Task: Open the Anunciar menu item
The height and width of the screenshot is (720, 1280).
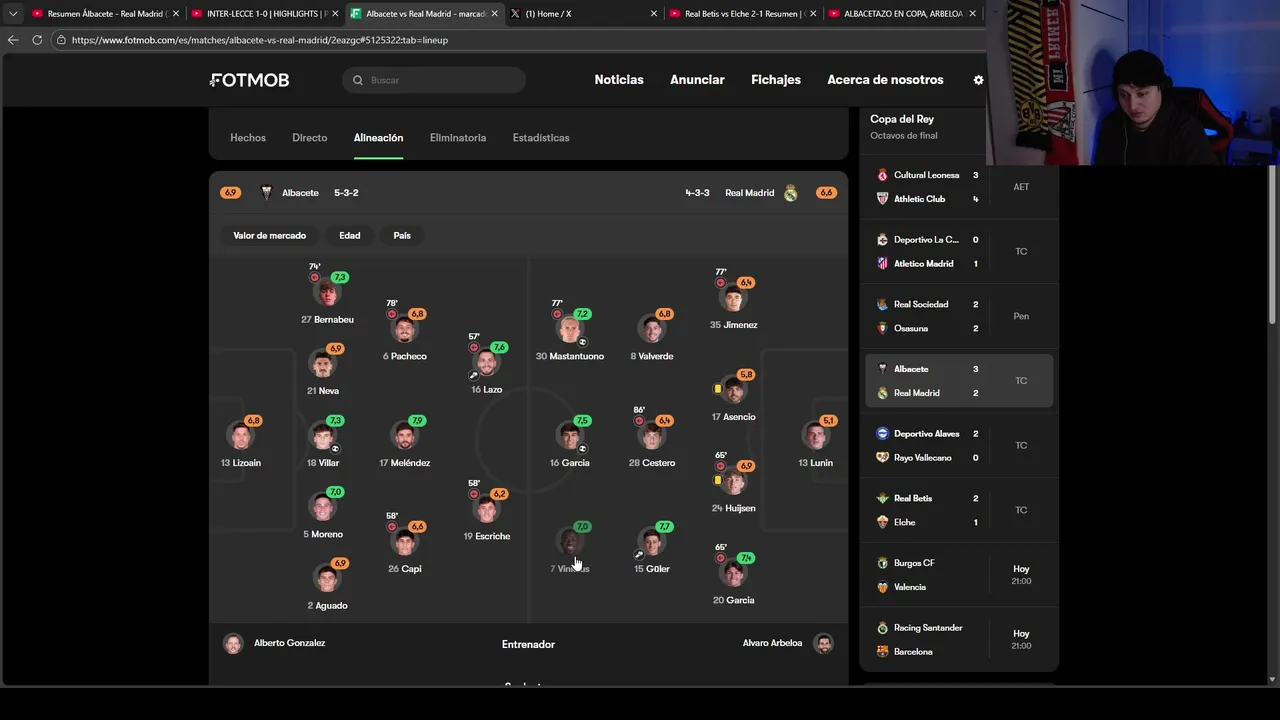Action: [x=697, y=80]
